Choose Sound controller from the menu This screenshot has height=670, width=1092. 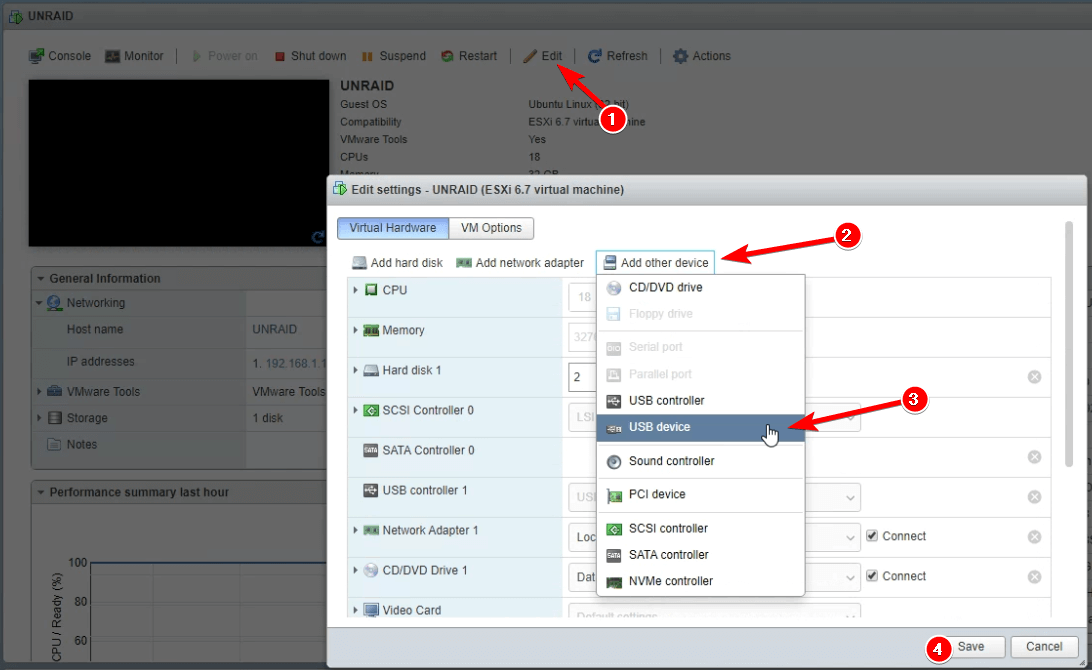tap(701, 461)
